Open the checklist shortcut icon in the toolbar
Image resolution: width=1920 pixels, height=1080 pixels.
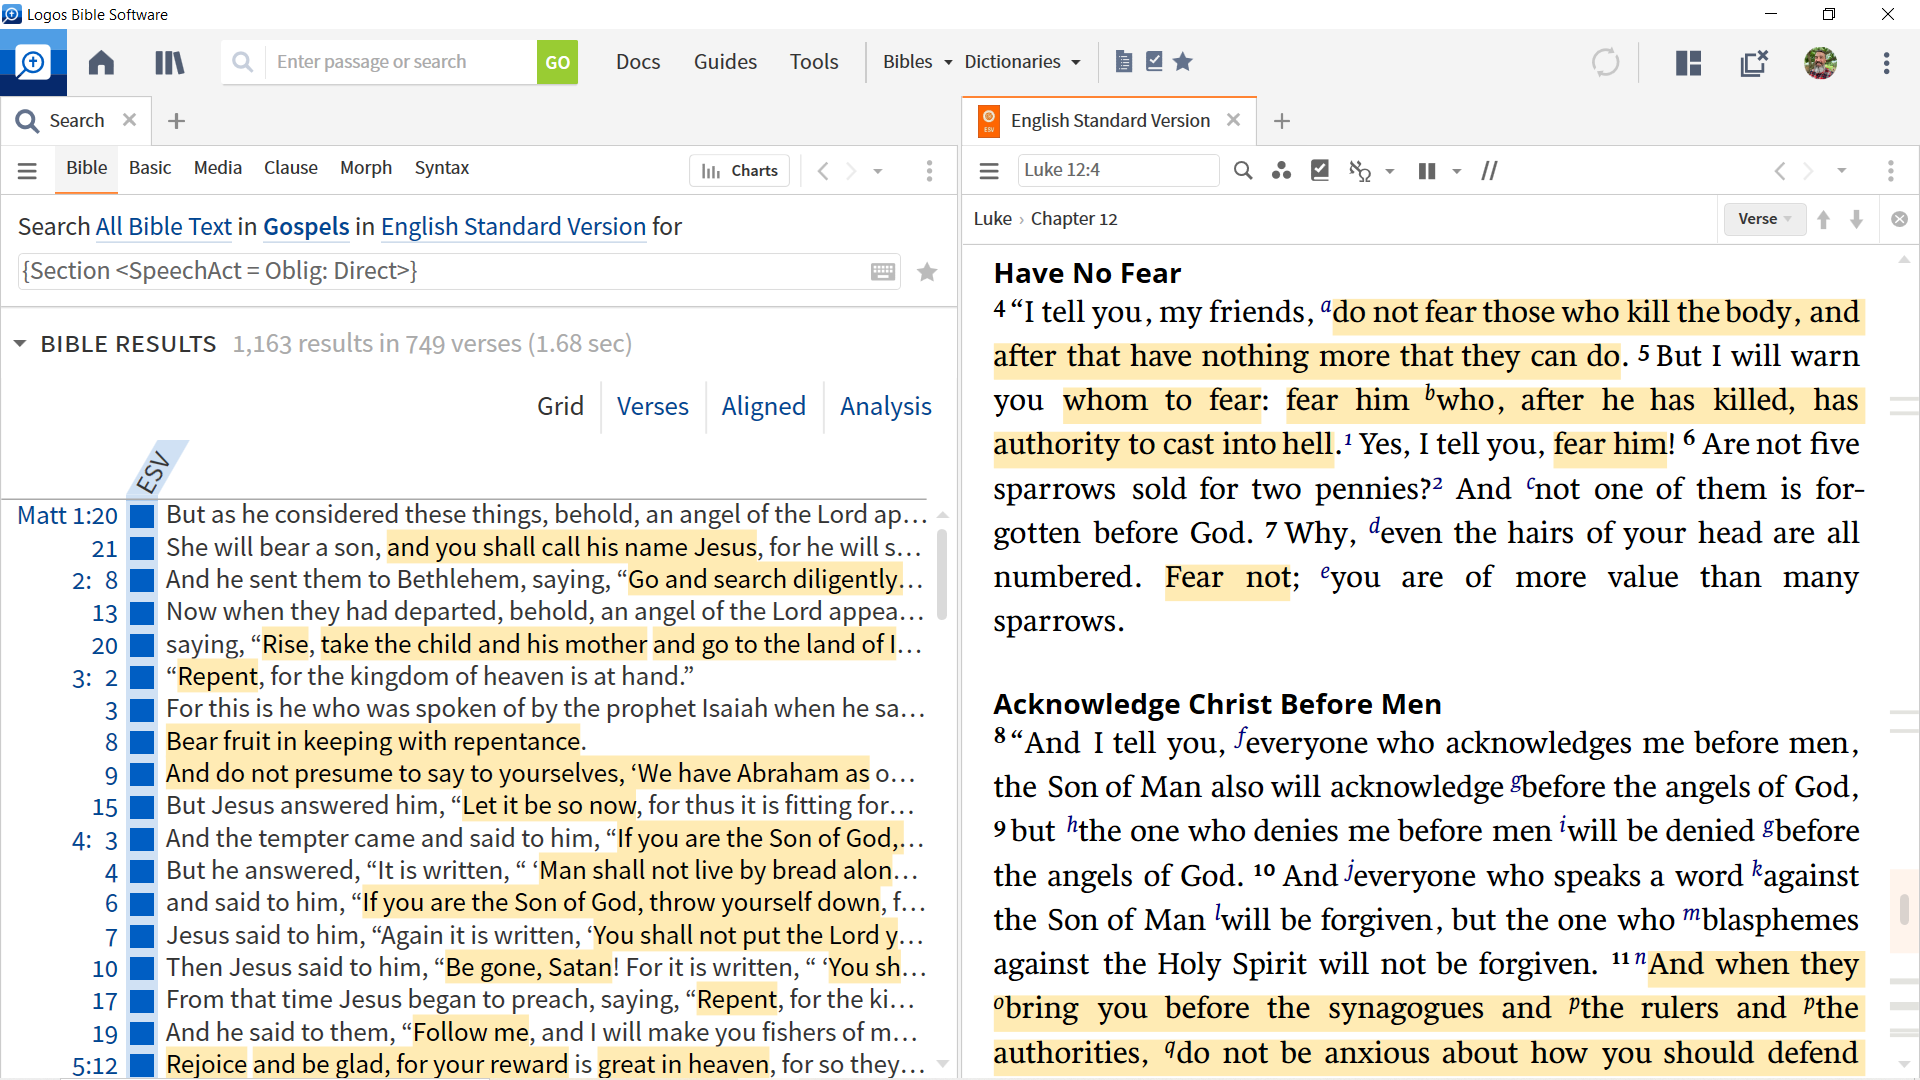tap(1154, 62)
